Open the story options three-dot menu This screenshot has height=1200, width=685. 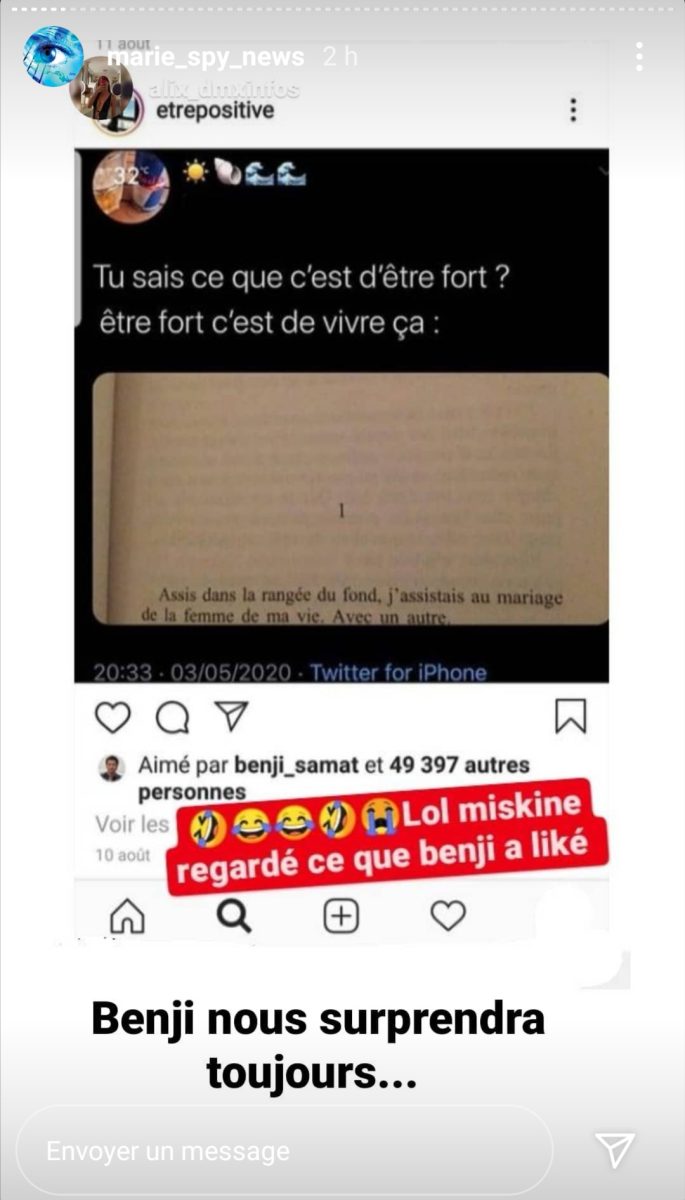639,56
